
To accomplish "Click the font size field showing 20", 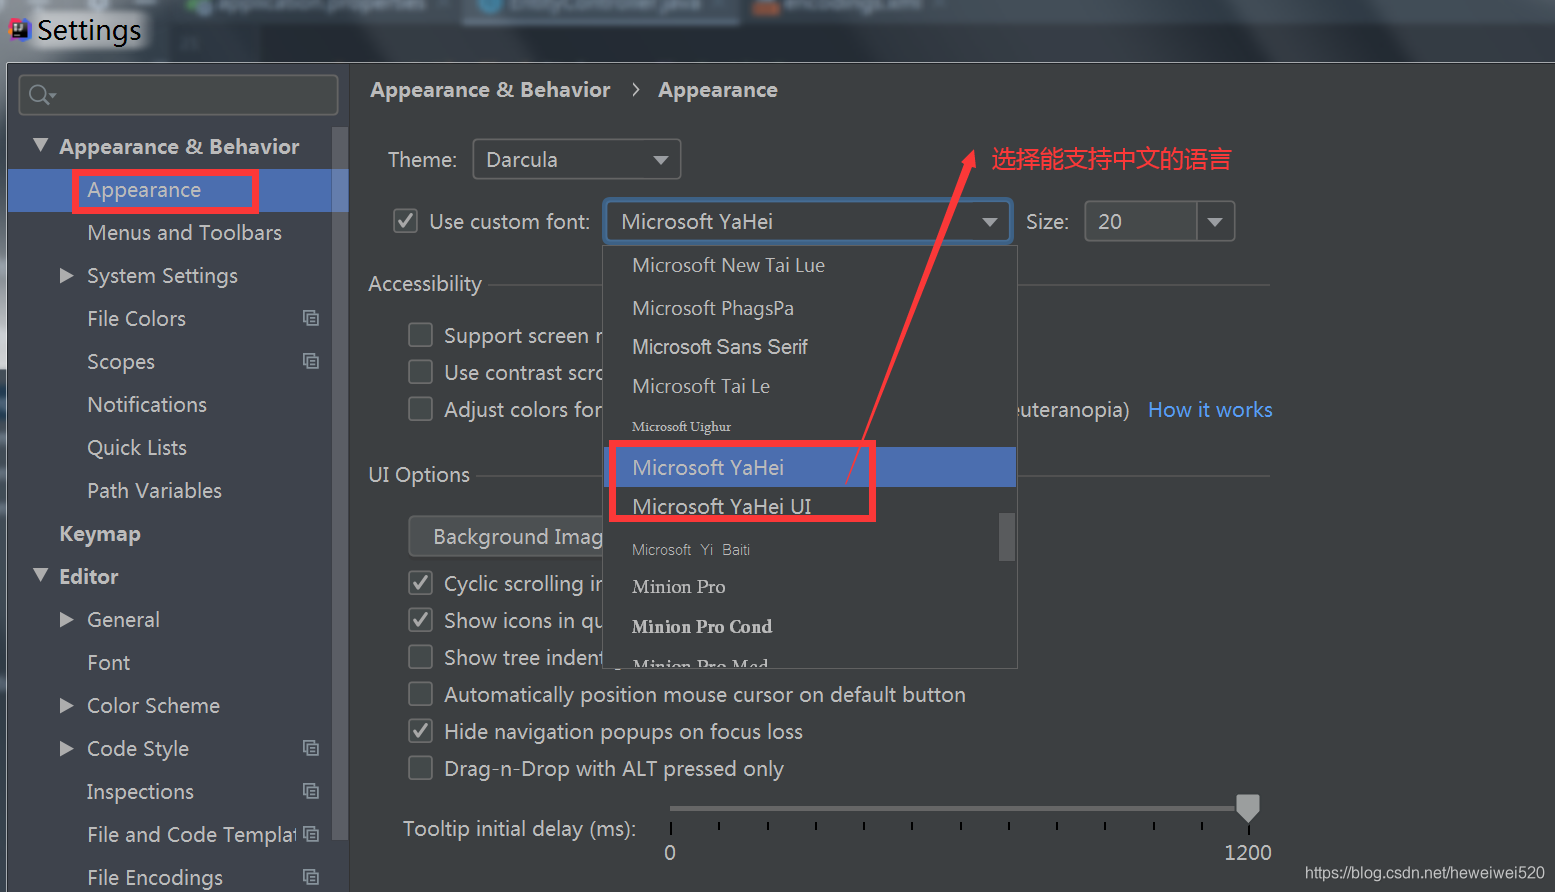I will tap(1141, 222).
